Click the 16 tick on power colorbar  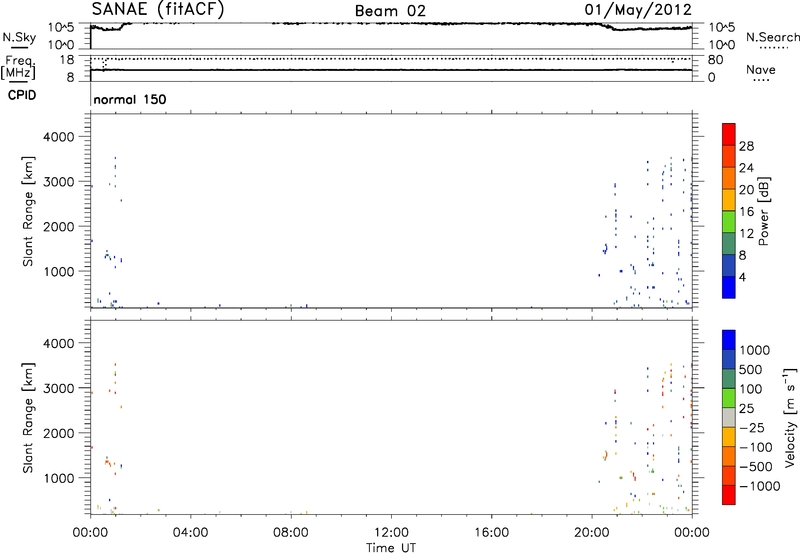coord(746,212)
